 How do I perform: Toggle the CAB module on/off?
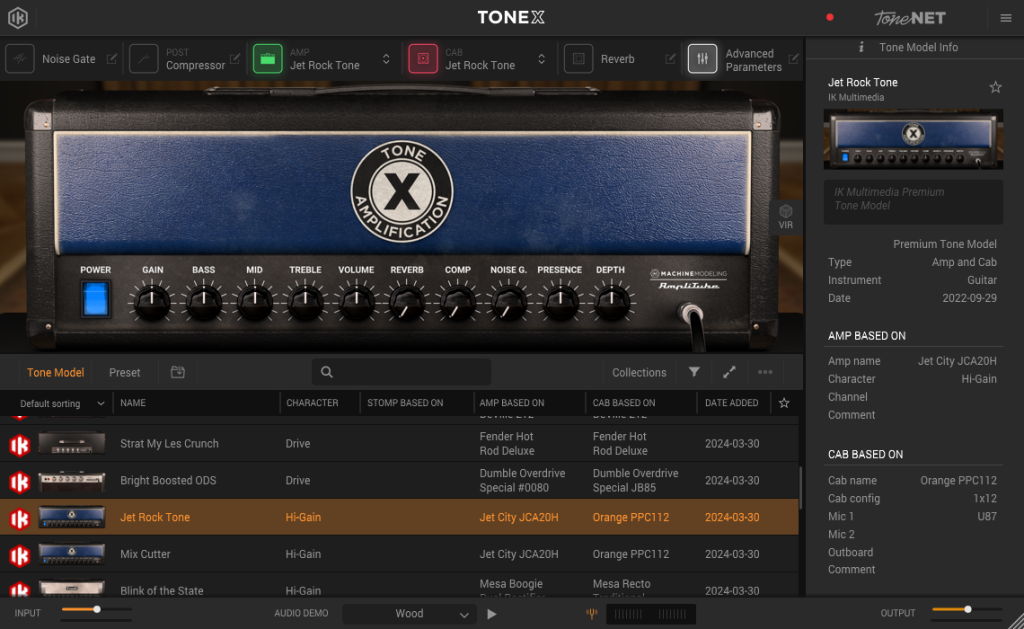(423, 59)
